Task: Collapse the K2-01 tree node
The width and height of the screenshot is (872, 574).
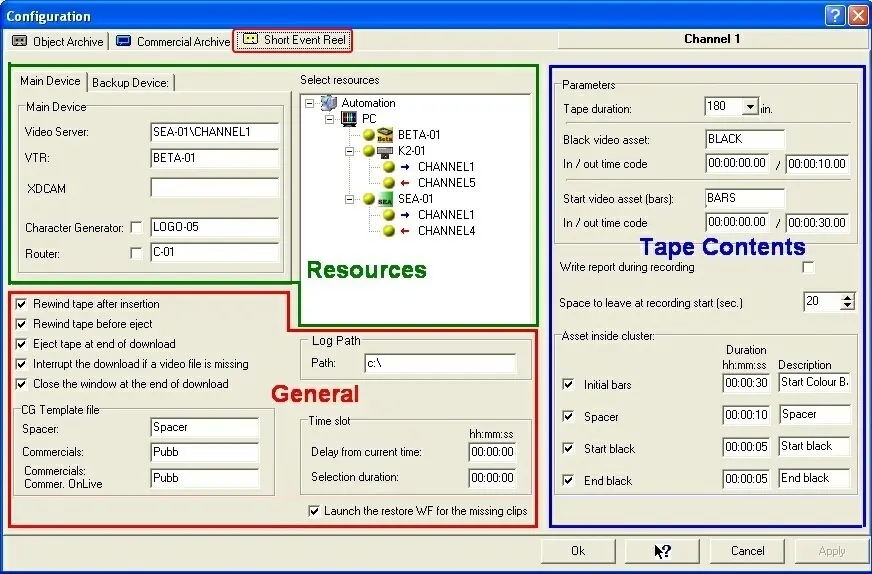Action: click(350, 151)
